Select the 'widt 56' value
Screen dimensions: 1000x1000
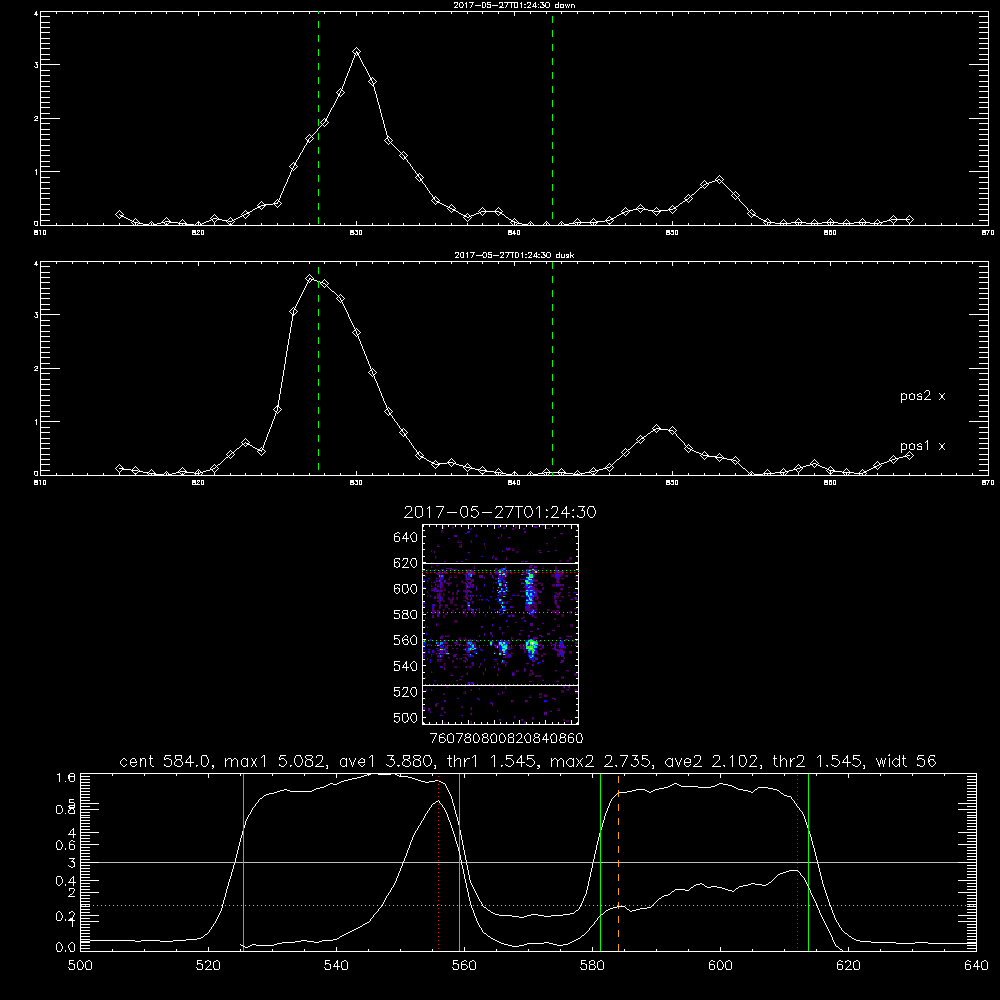(906, 761)
